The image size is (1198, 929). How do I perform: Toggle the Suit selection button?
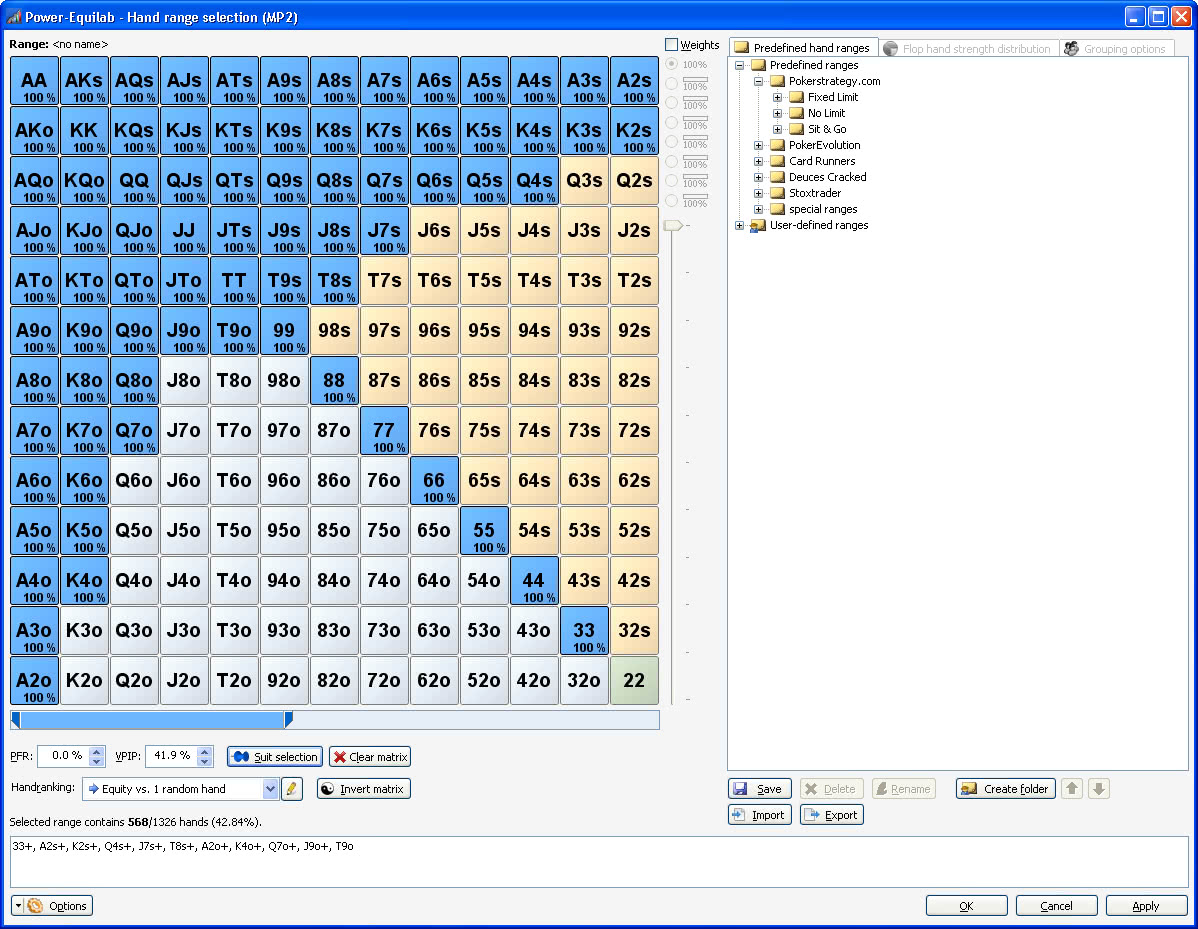pyautogui.click(x=275, y=757)
